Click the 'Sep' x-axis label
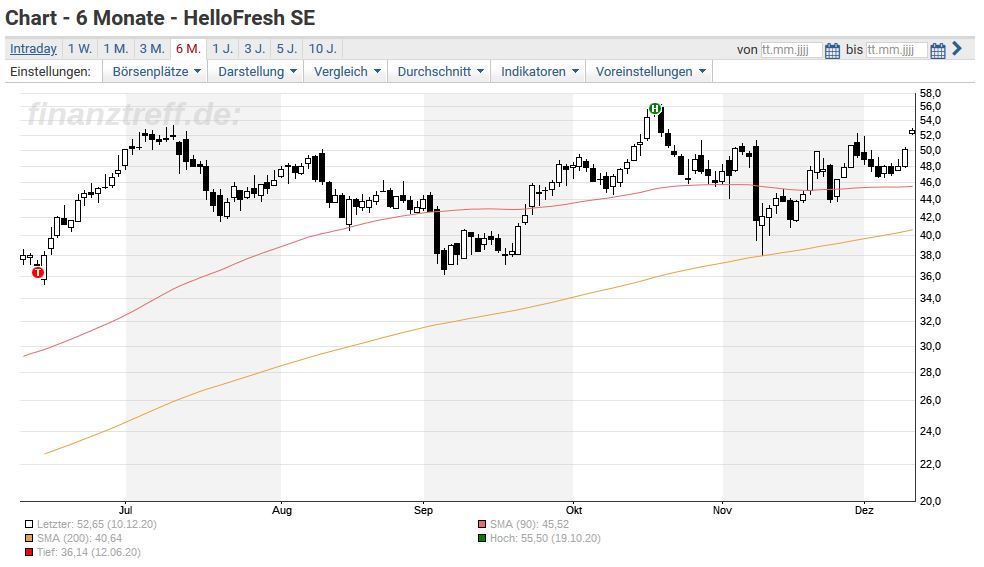The image size is (984, 567). 424,510
